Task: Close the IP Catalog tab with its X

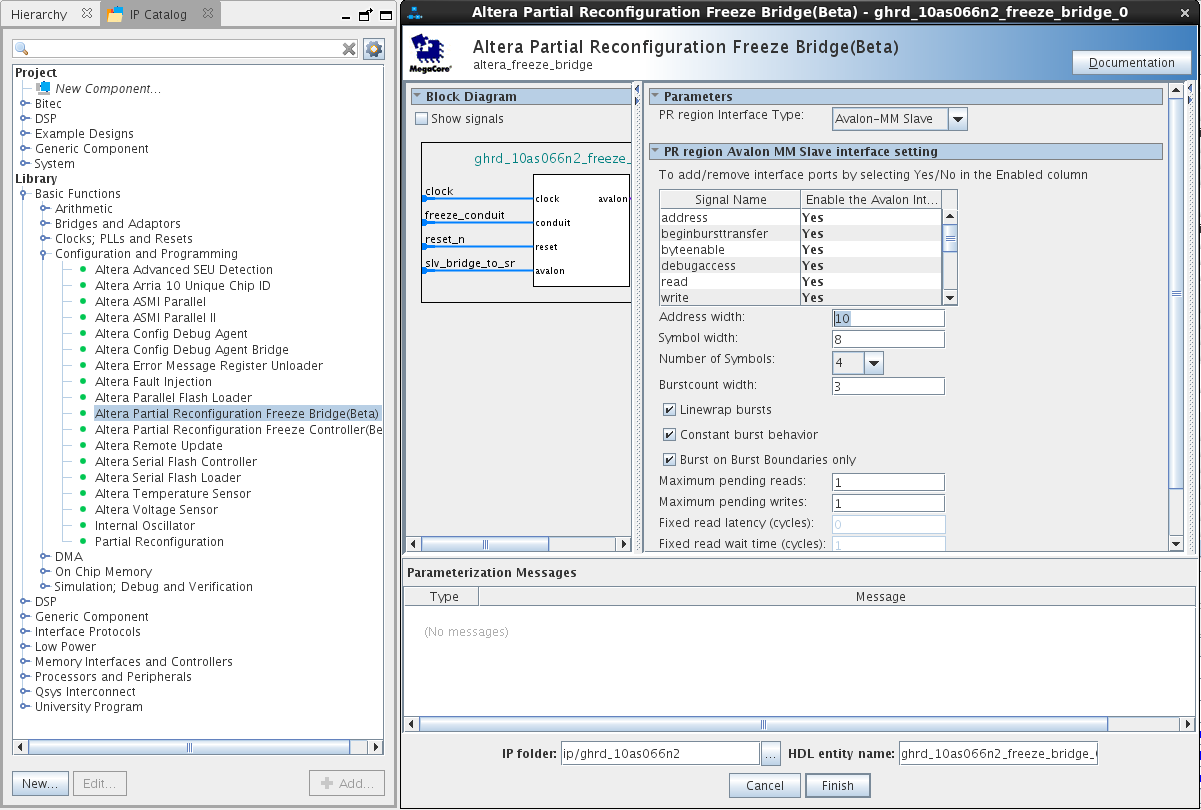Action: point(206,14)
